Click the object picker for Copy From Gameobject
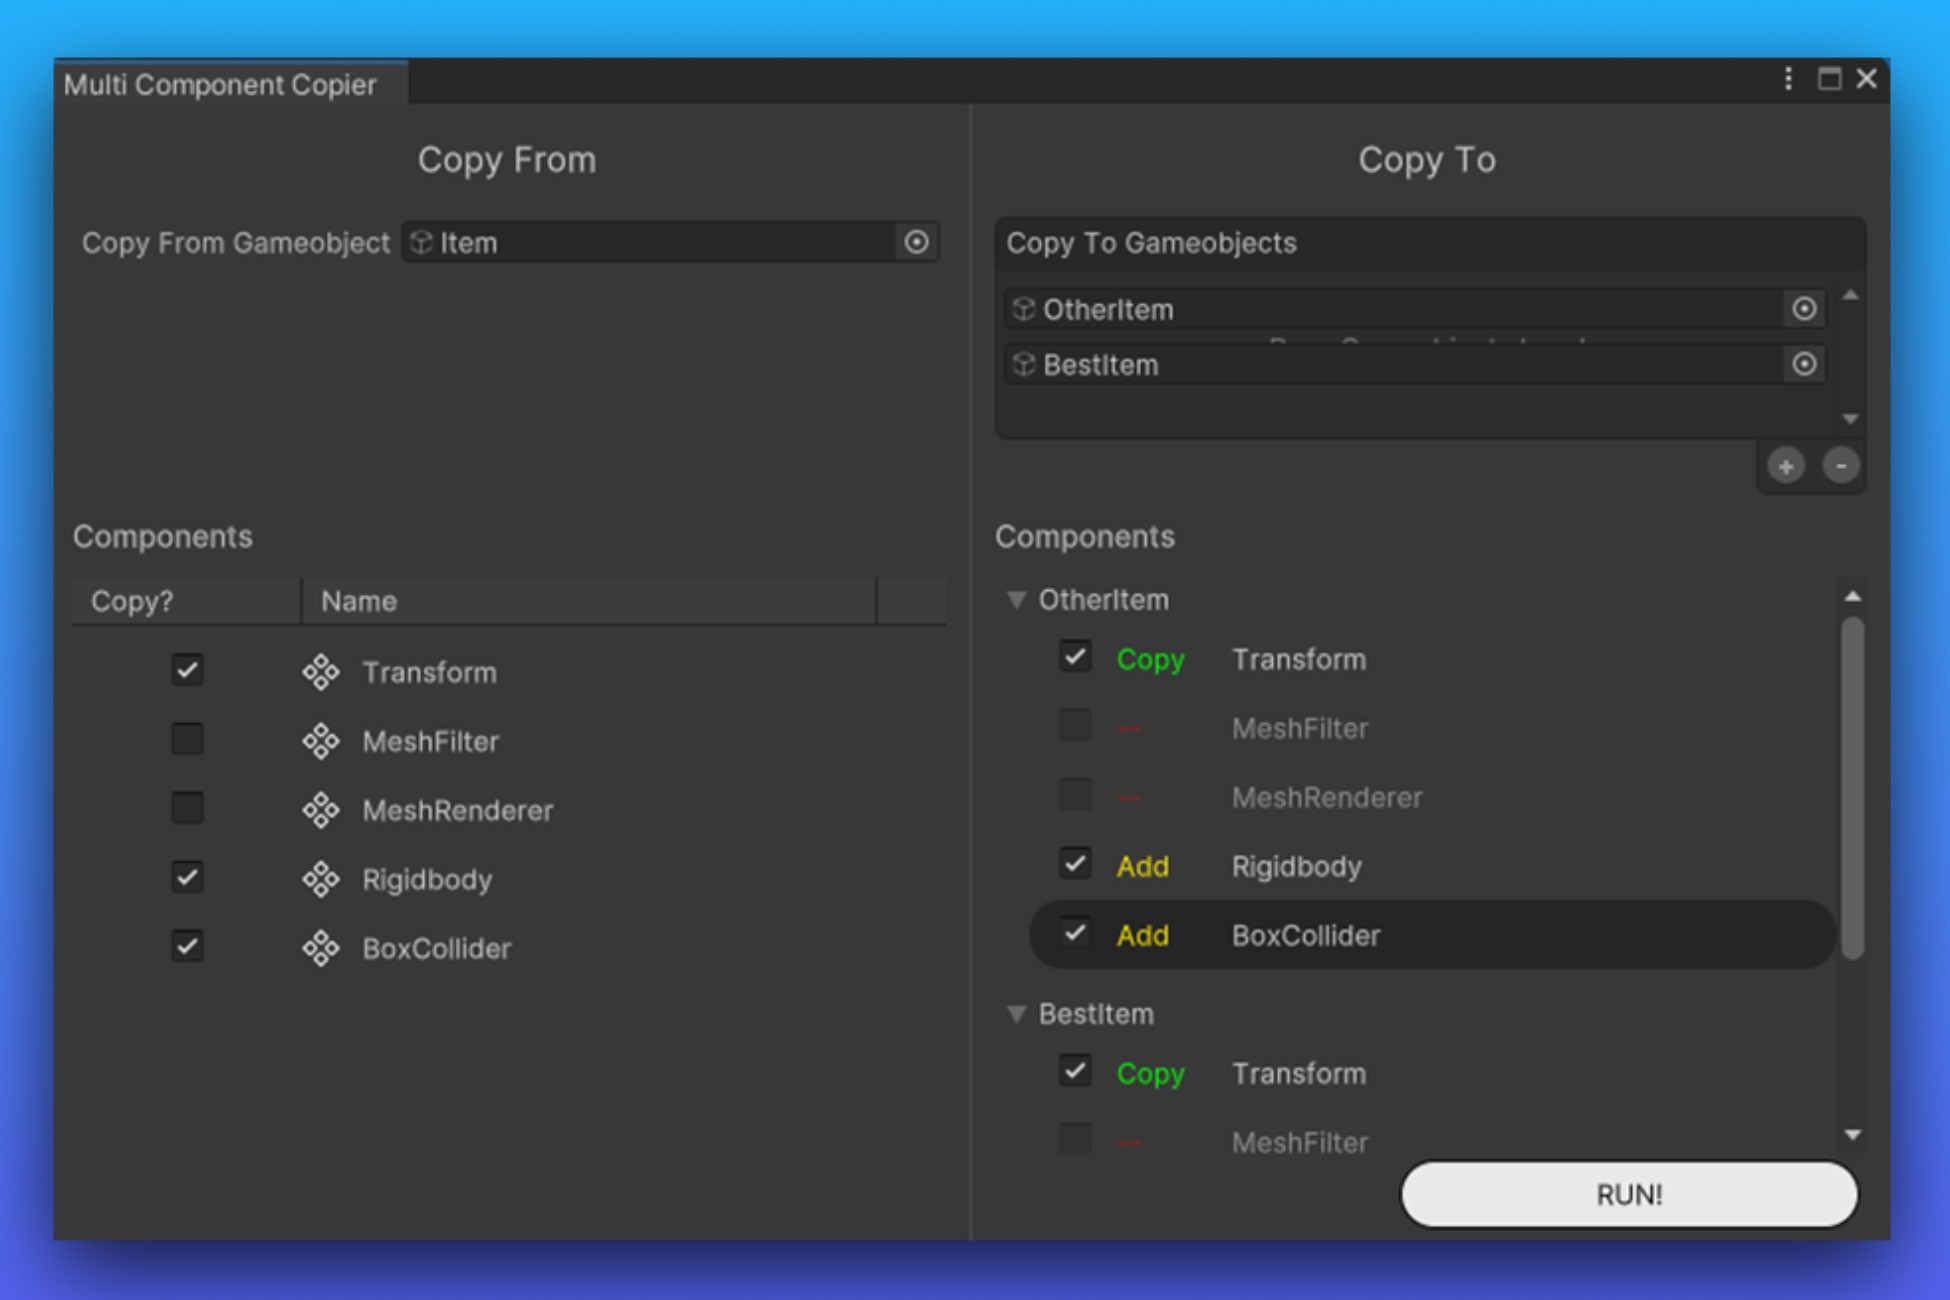The image size is (1950, 1300). 916,242
